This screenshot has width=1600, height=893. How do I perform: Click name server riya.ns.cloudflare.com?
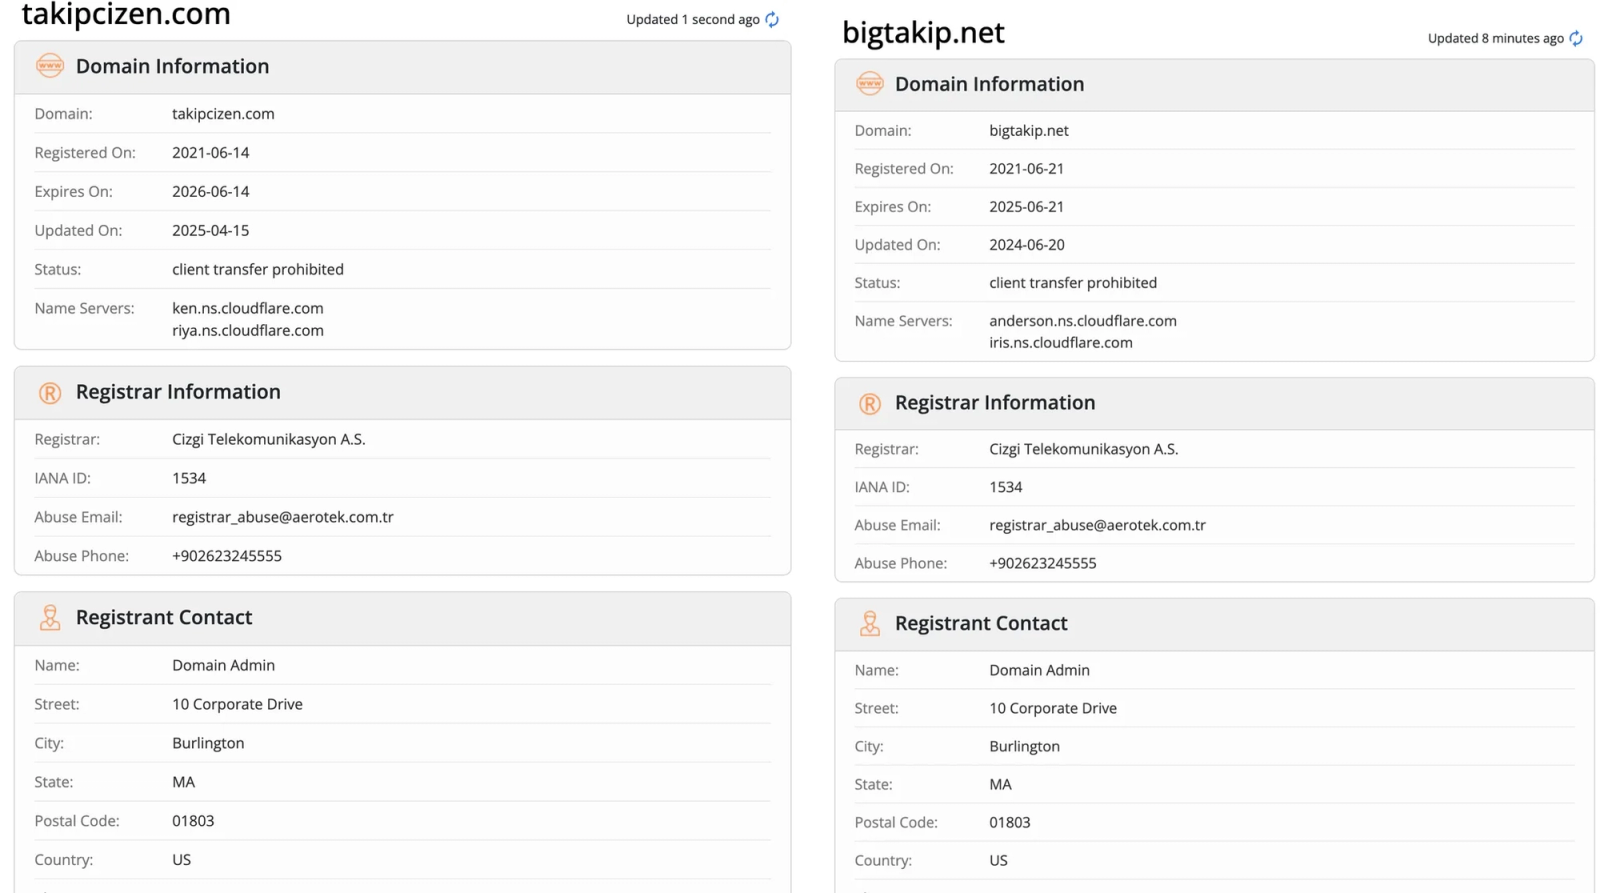coord(247,330)
